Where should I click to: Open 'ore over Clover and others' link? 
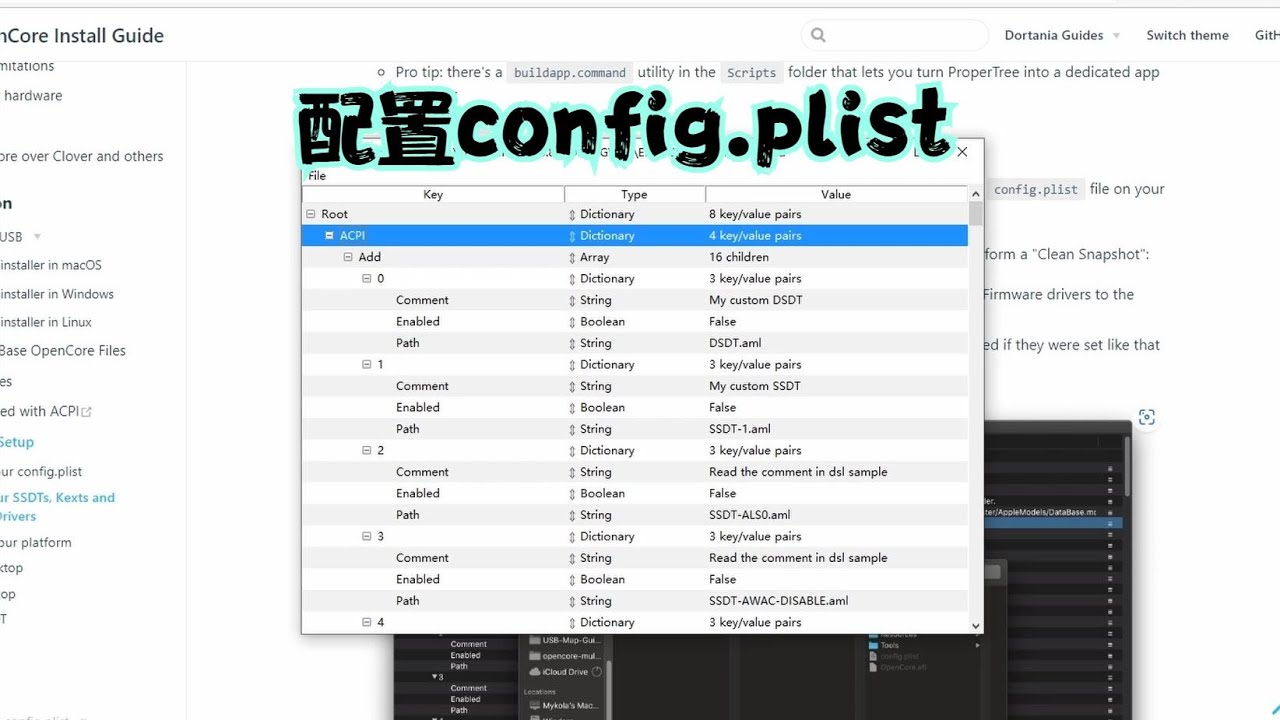tap(81, 156)
